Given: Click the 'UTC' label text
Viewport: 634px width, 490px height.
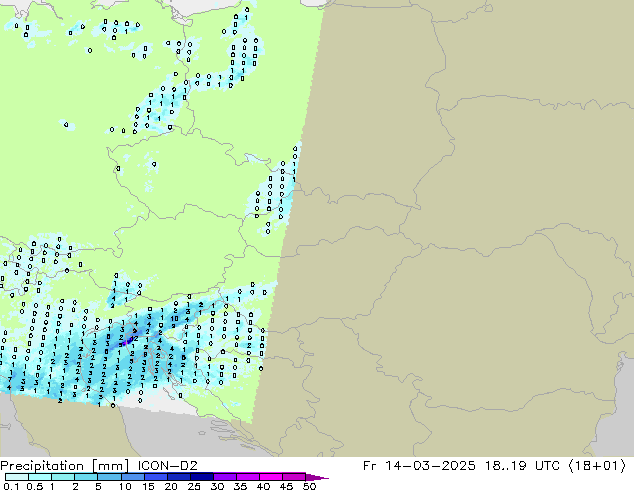Looking at the screenshot, I should pyautogui.click(x=547, y=465).
